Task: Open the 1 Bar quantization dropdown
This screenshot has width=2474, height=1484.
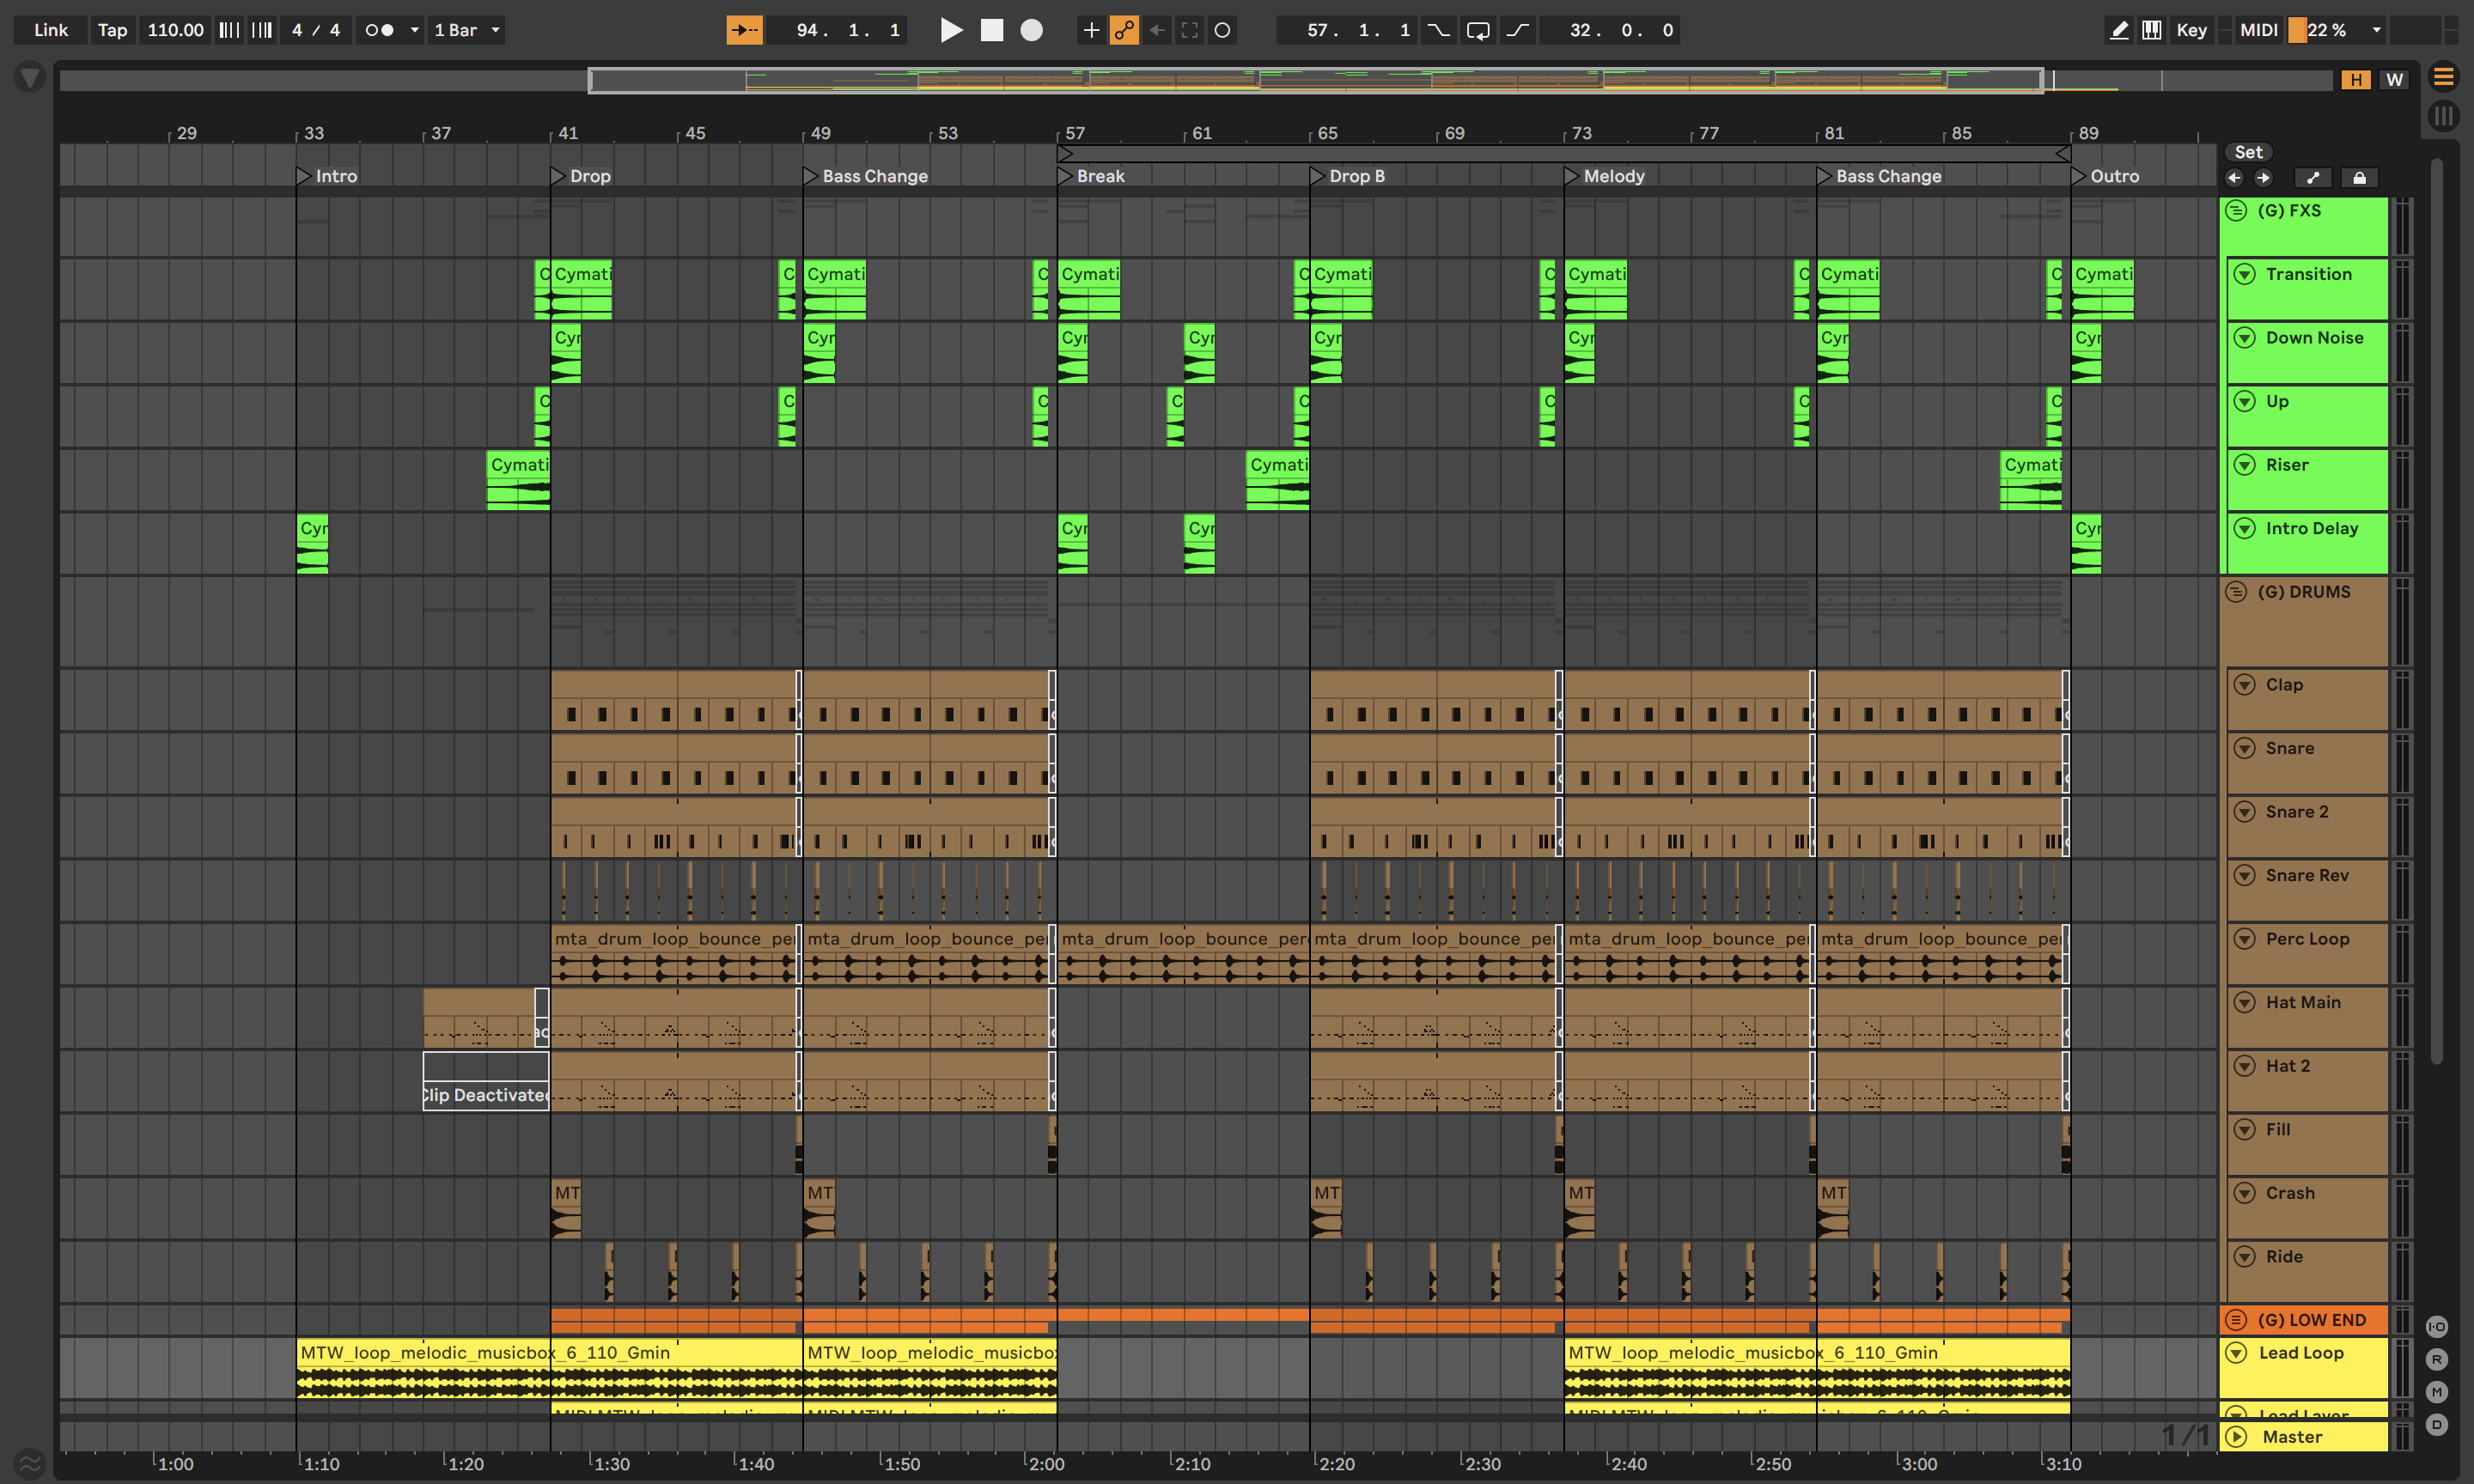Action: (467, 30)
